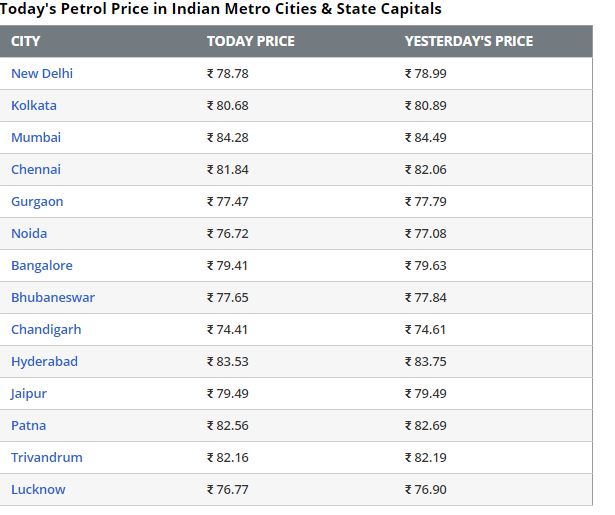615x515 pixels.
Task: Click Mumbai's yesterday price ₹ 84.49
Action: pos(426,137)
